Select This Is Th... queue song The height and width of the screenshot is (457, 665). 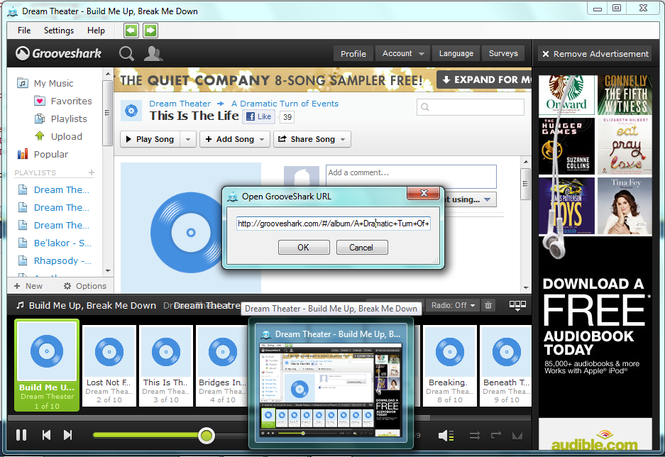(x=166, y=366)
